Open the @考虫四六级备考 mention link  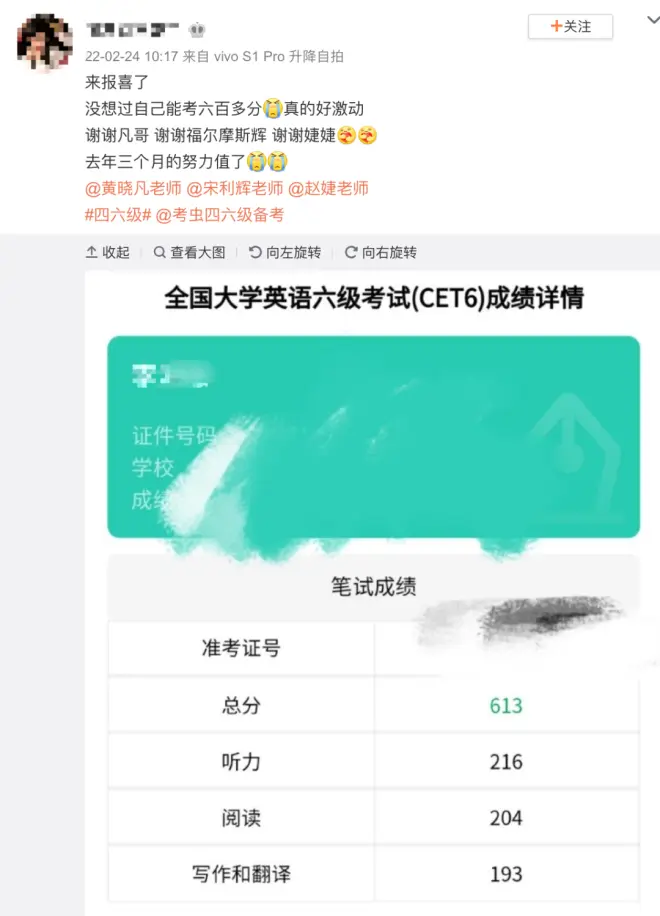point(220,215)
